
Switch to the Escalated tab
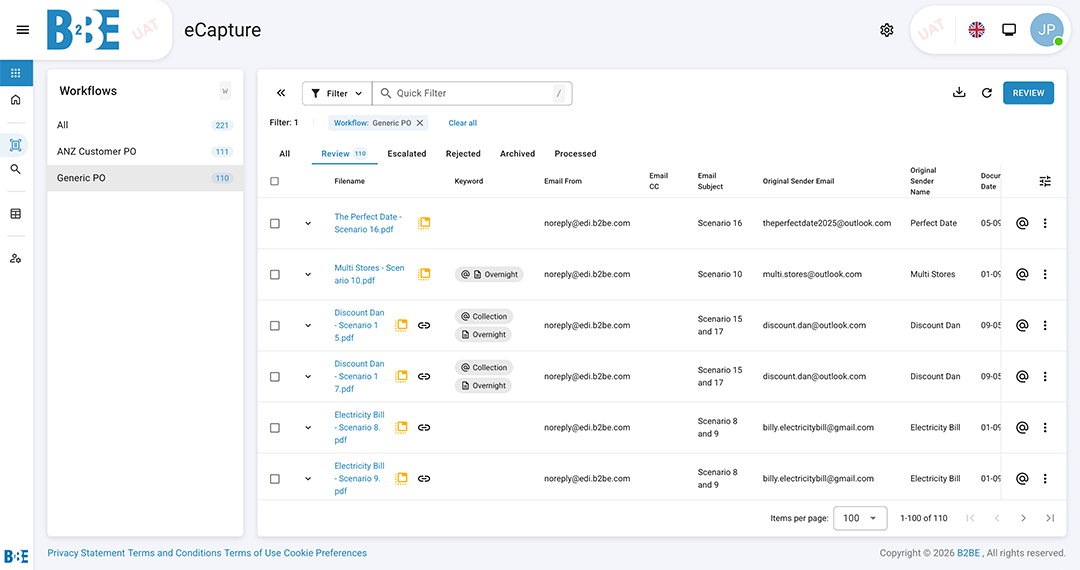click(x=407, y=154)
